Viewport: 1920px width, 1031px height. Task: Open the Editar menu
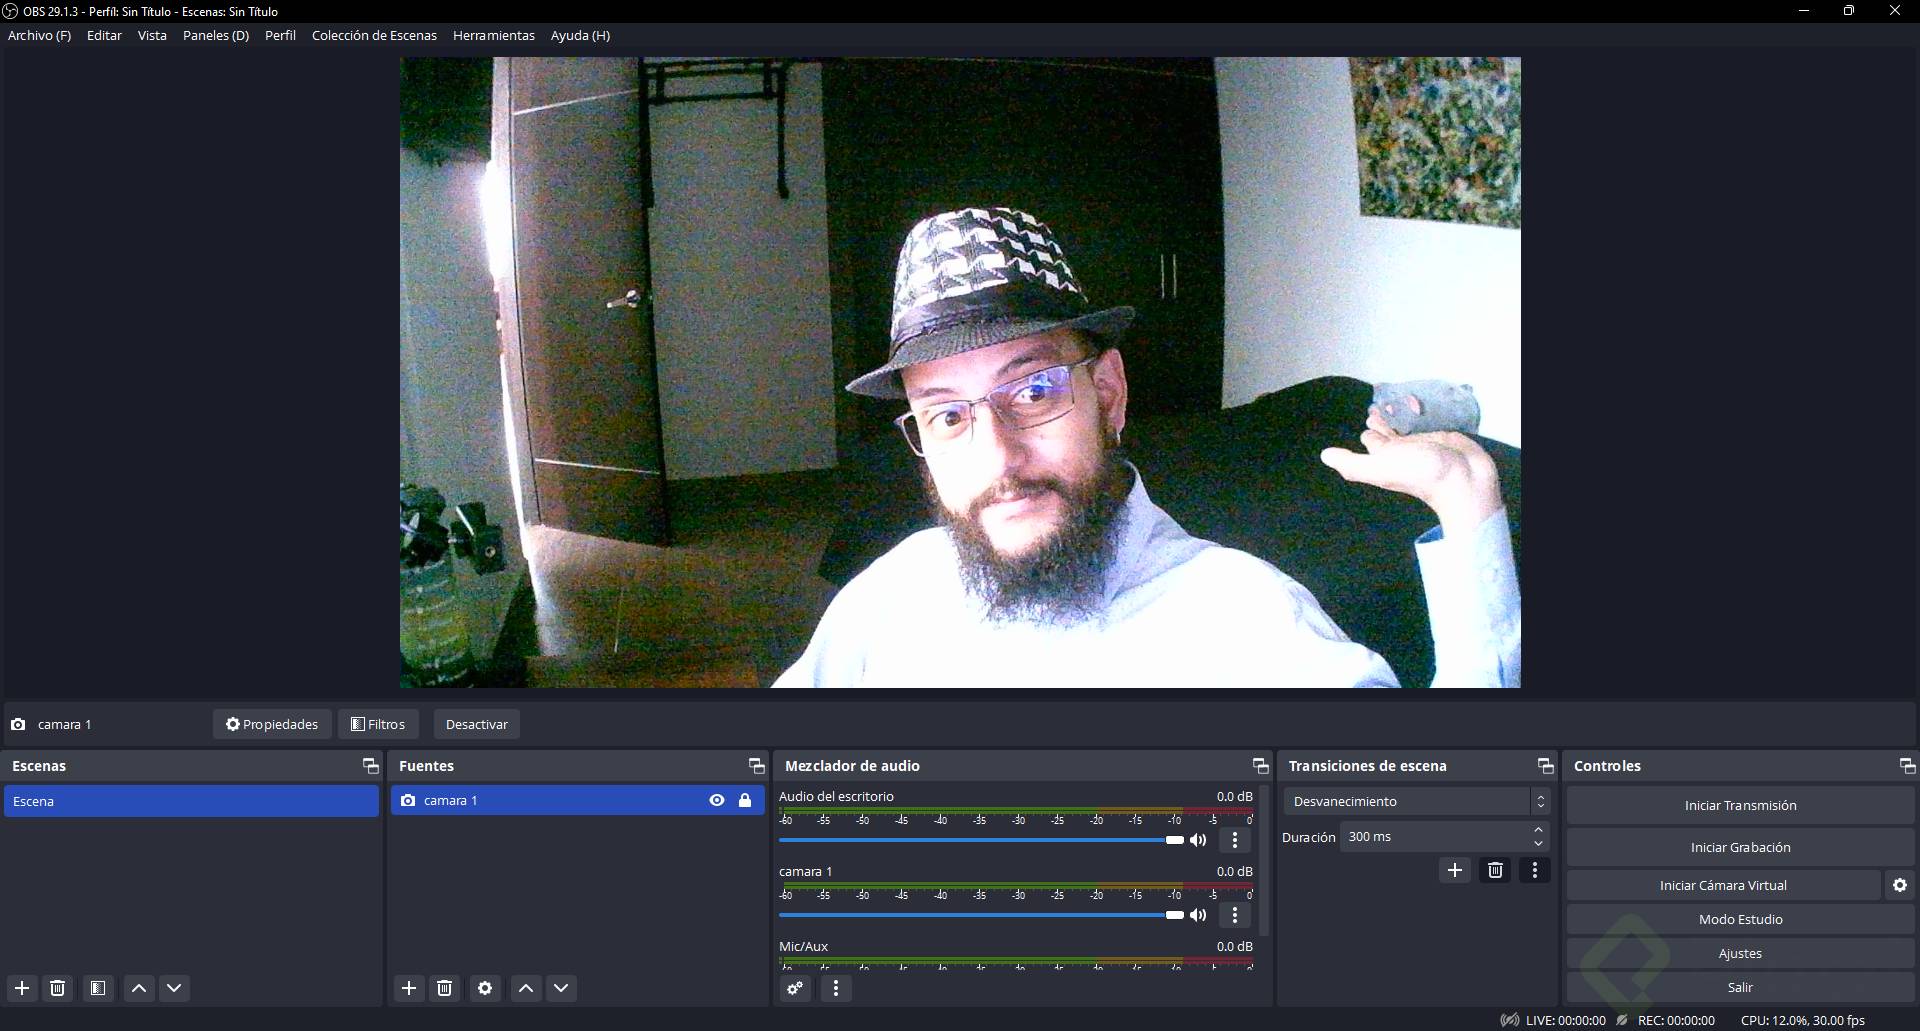104,35
